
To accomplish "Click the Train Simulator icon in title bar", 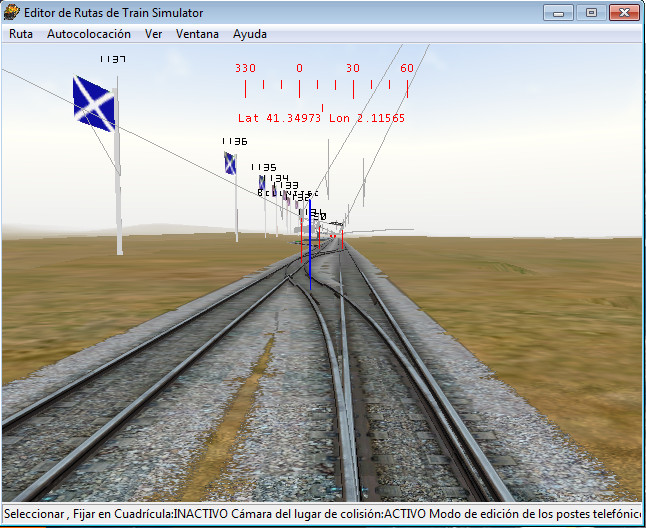I will tap(12, 13).
